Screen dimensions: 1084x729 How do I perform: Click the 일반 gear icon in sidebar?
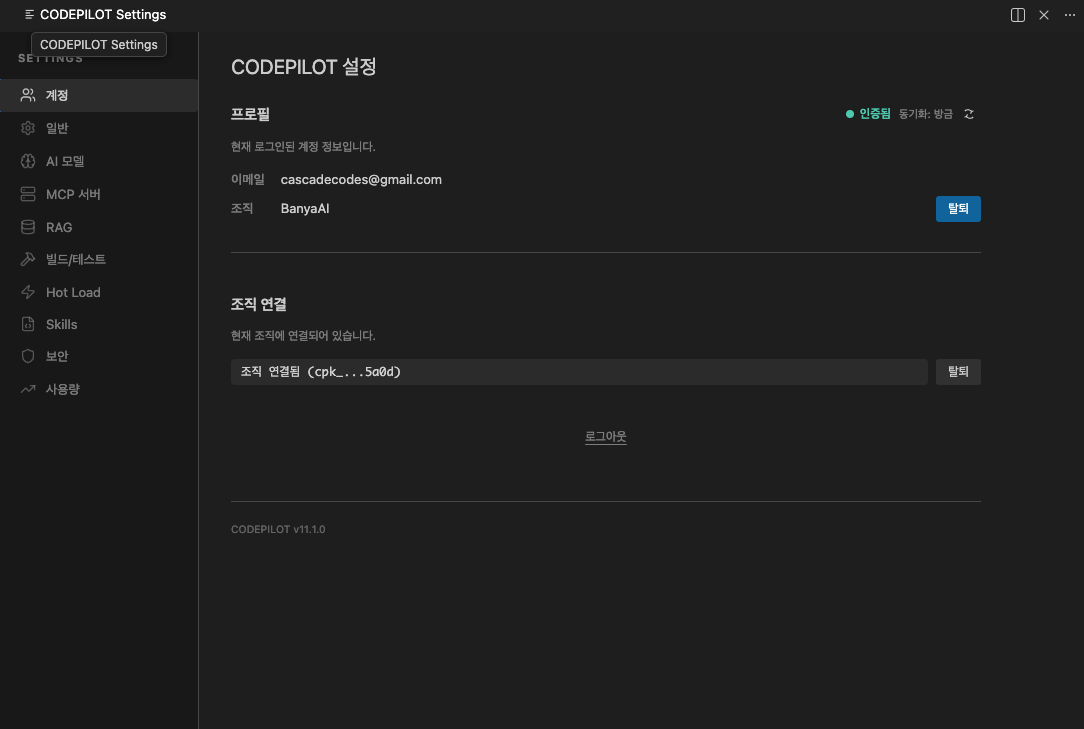coord(28,128)
